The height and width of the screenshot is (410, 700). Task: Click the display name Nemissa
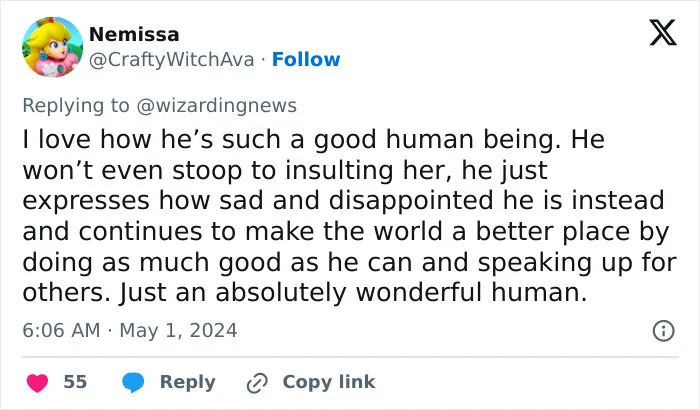(134, 34)
